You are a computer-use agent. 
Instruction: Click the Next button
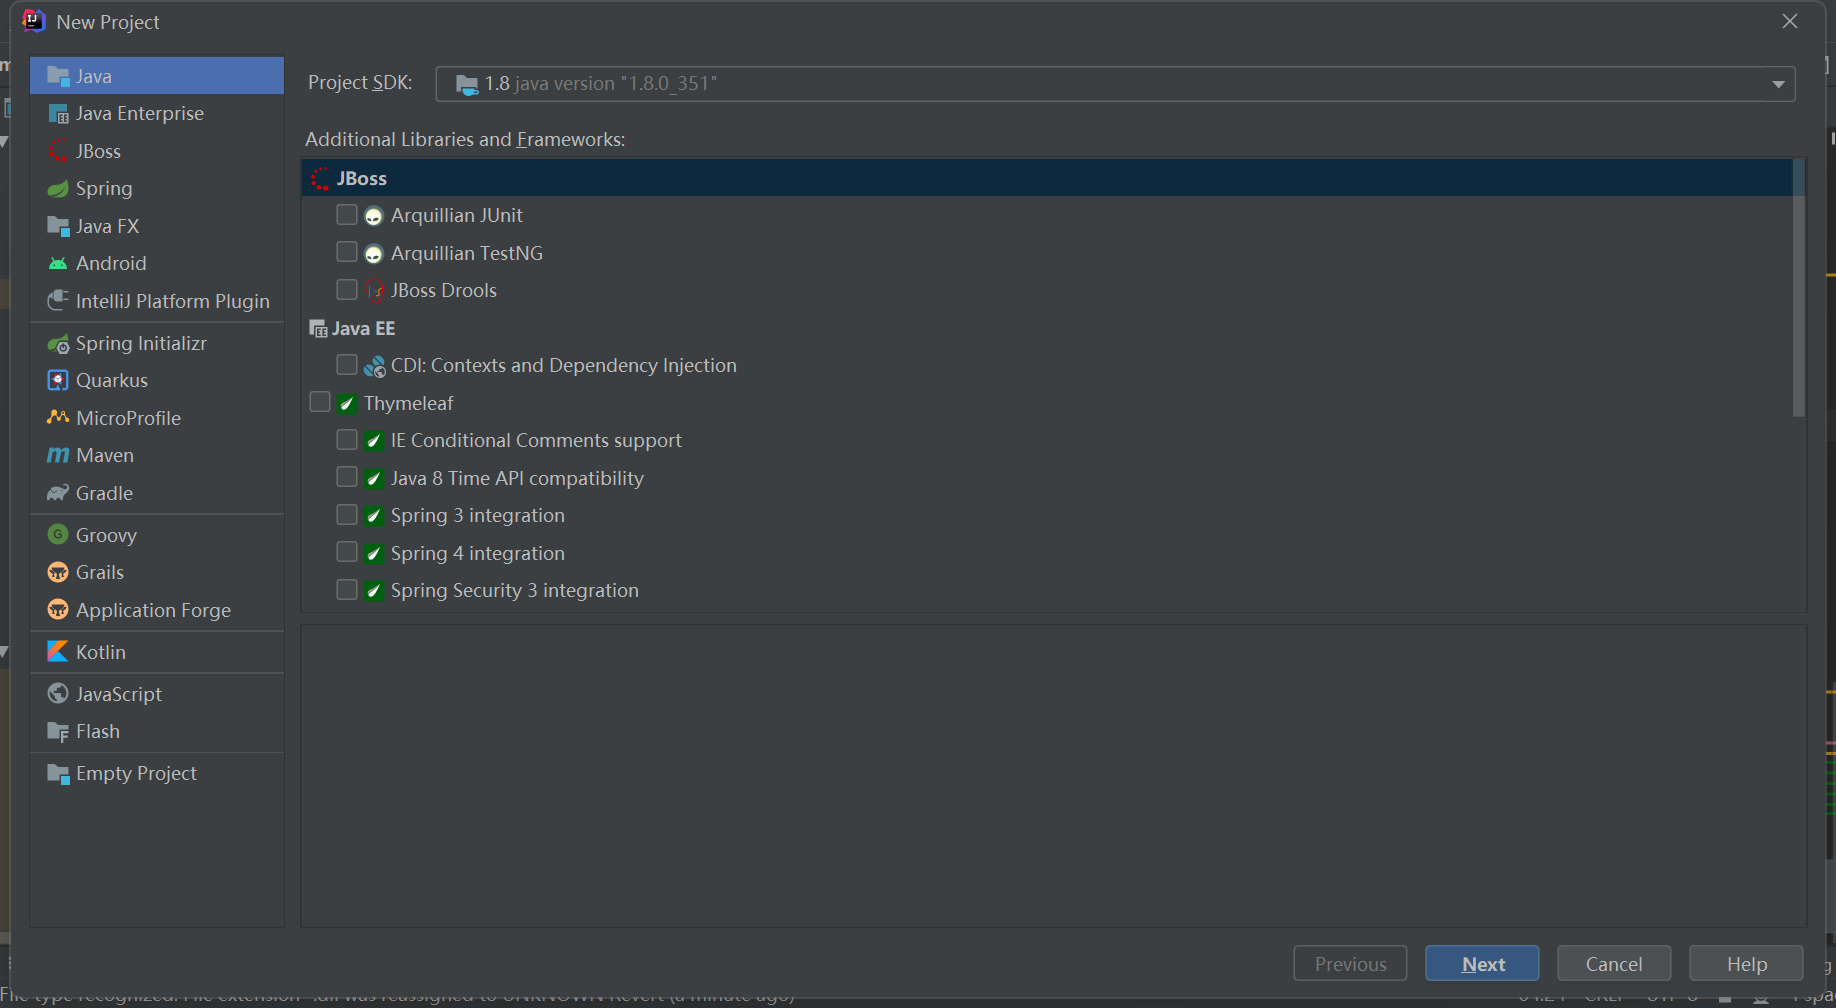coord(1482,964)
